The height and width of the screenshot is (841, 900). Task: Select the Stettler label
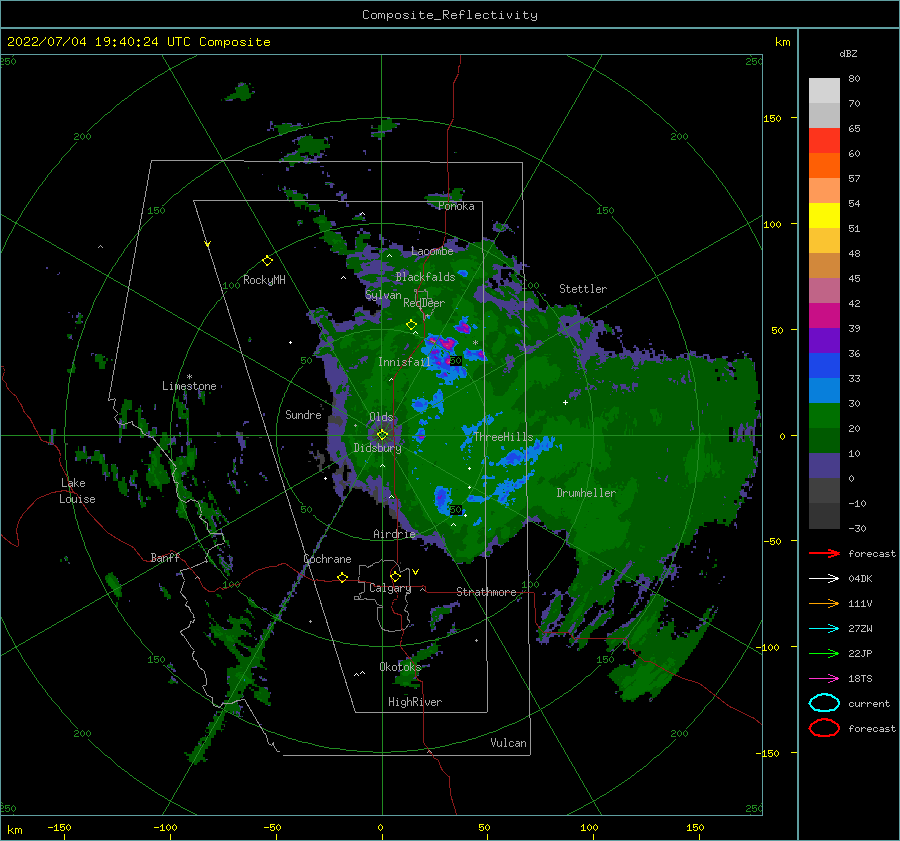coord(583,289)
